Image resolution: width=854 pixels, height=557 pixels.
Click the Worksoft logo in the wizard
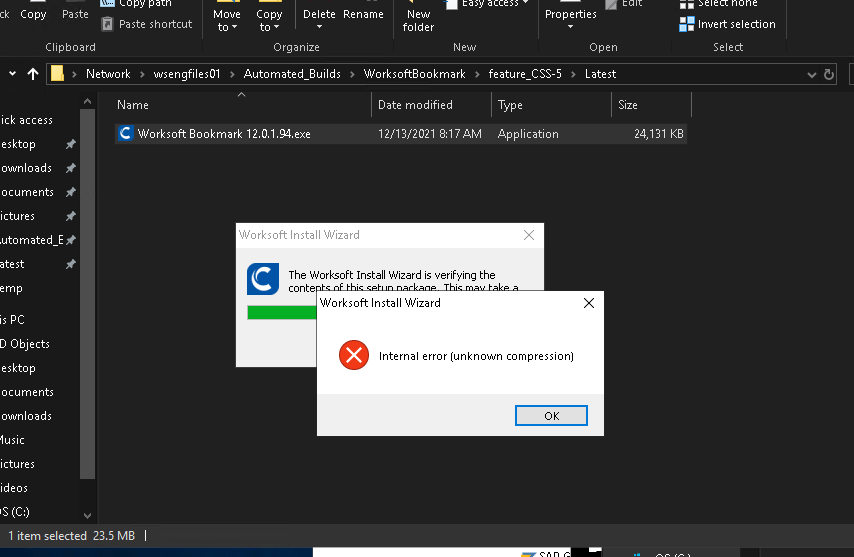[x=263, y=279]
